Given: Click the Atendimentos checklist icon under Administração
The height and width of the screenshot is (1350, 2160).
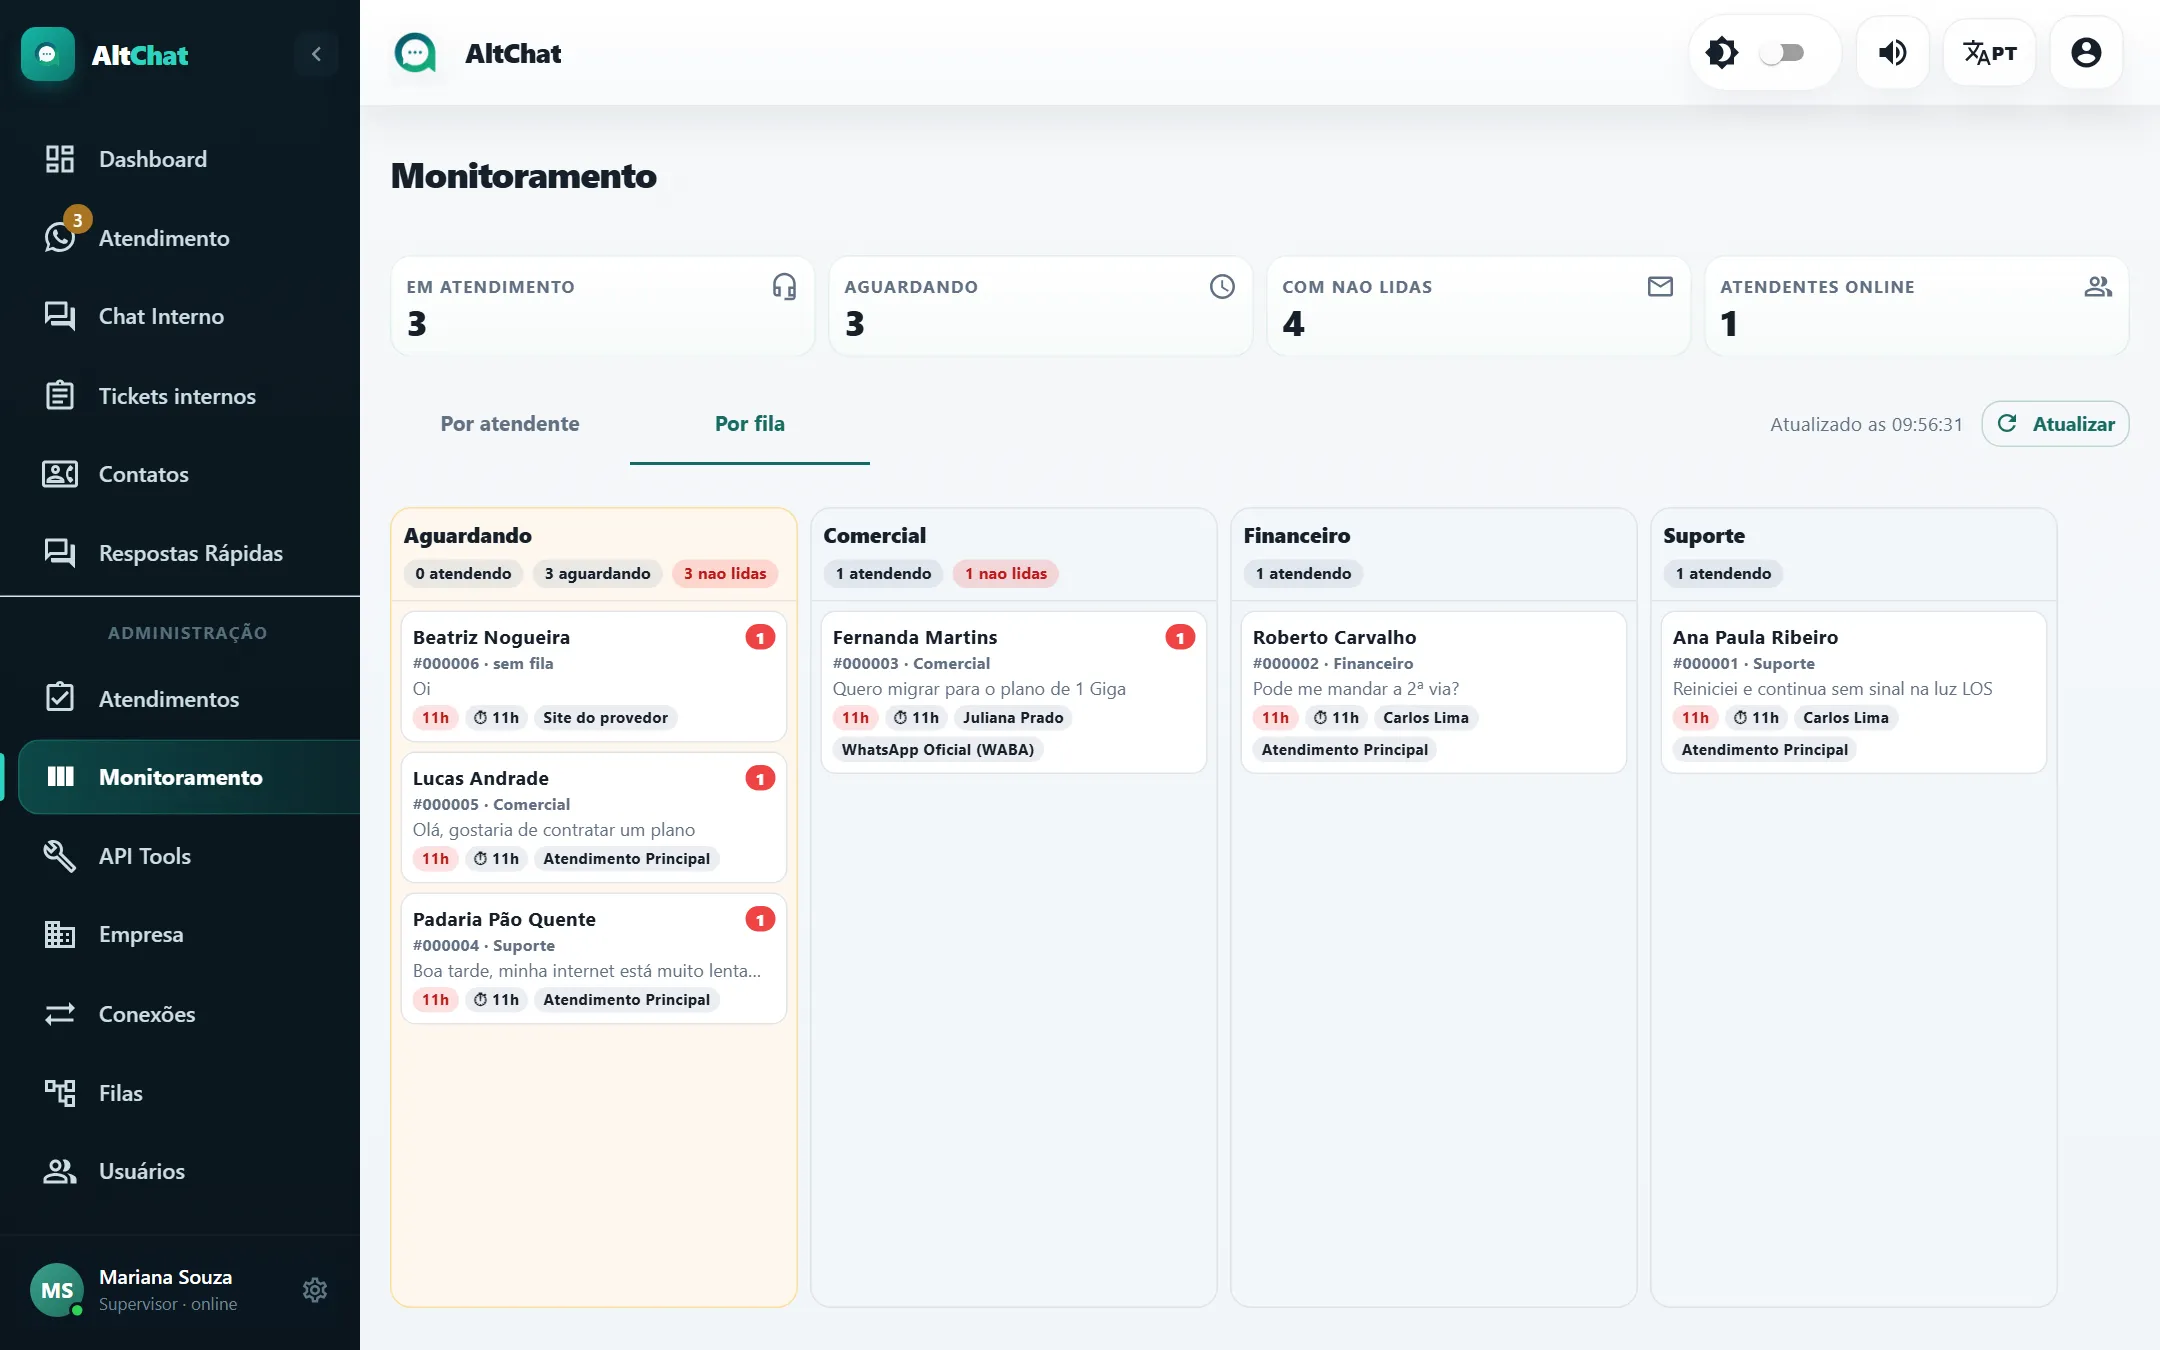Looking at the screenshot, I should click(60, 697).
